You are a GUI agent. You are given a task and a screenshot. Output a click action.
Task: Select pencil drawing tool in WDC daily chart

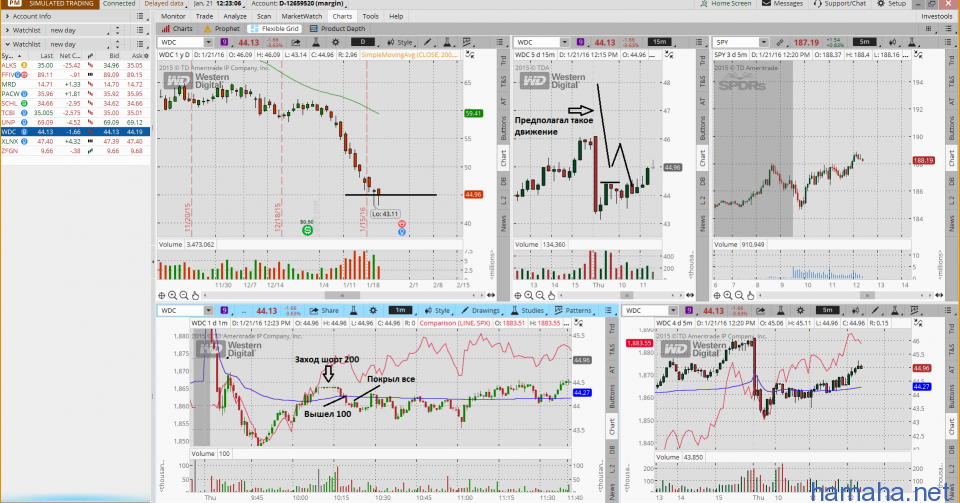(x=428, y=42)
